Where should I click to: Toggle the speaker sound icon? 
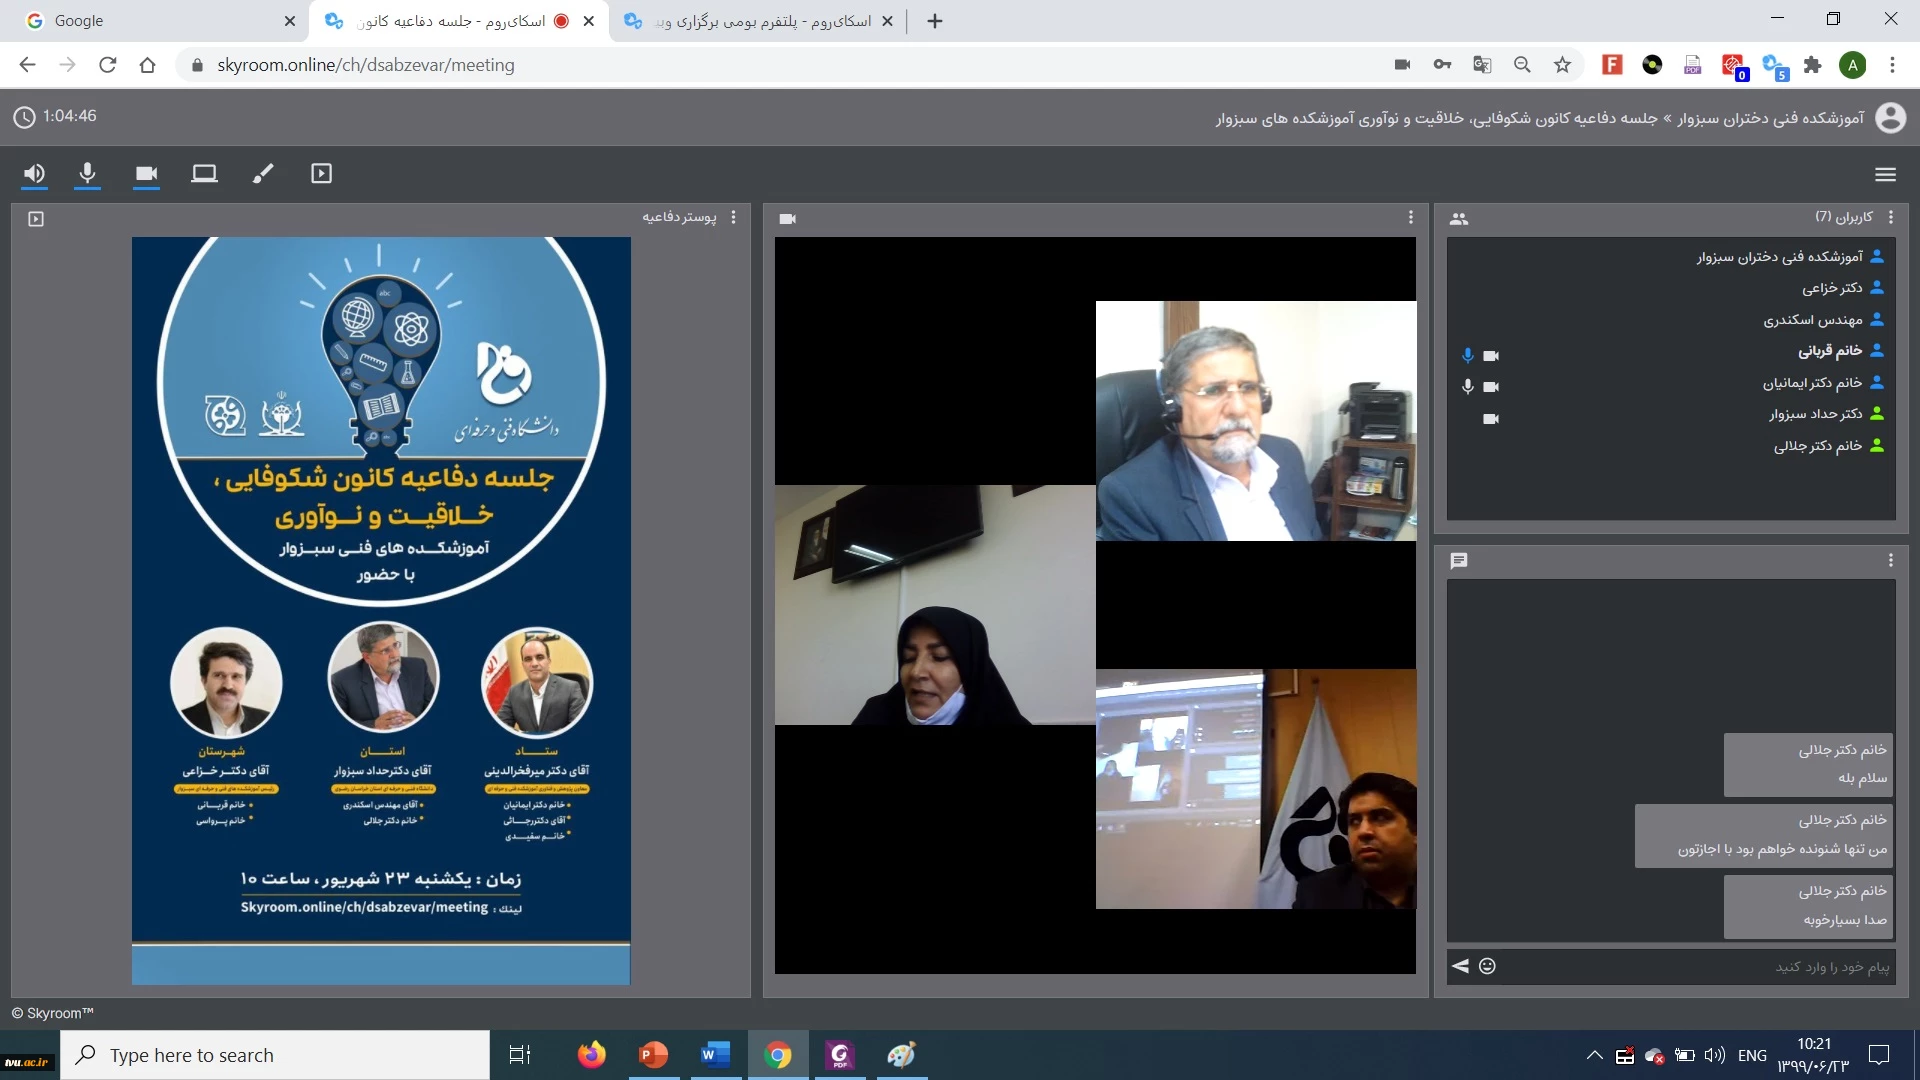pyautogui.click(x=34, y=174)
